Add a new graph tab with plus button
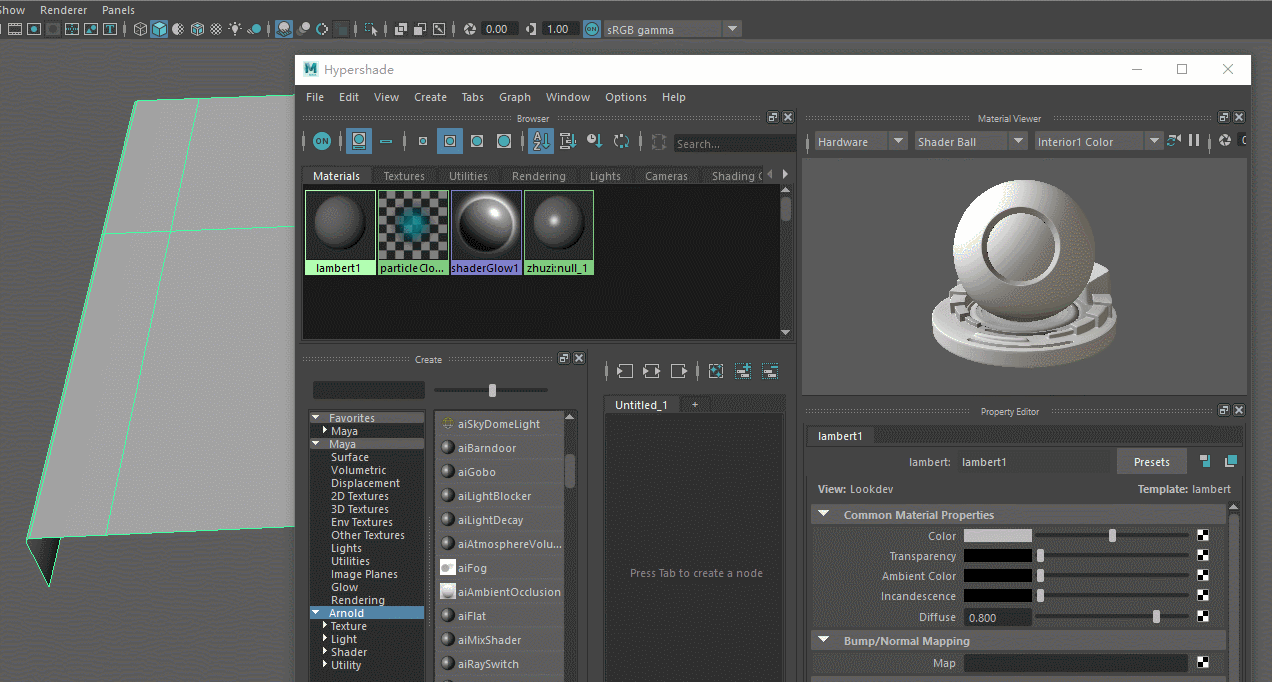1272x682 pixels. point(694,405)
